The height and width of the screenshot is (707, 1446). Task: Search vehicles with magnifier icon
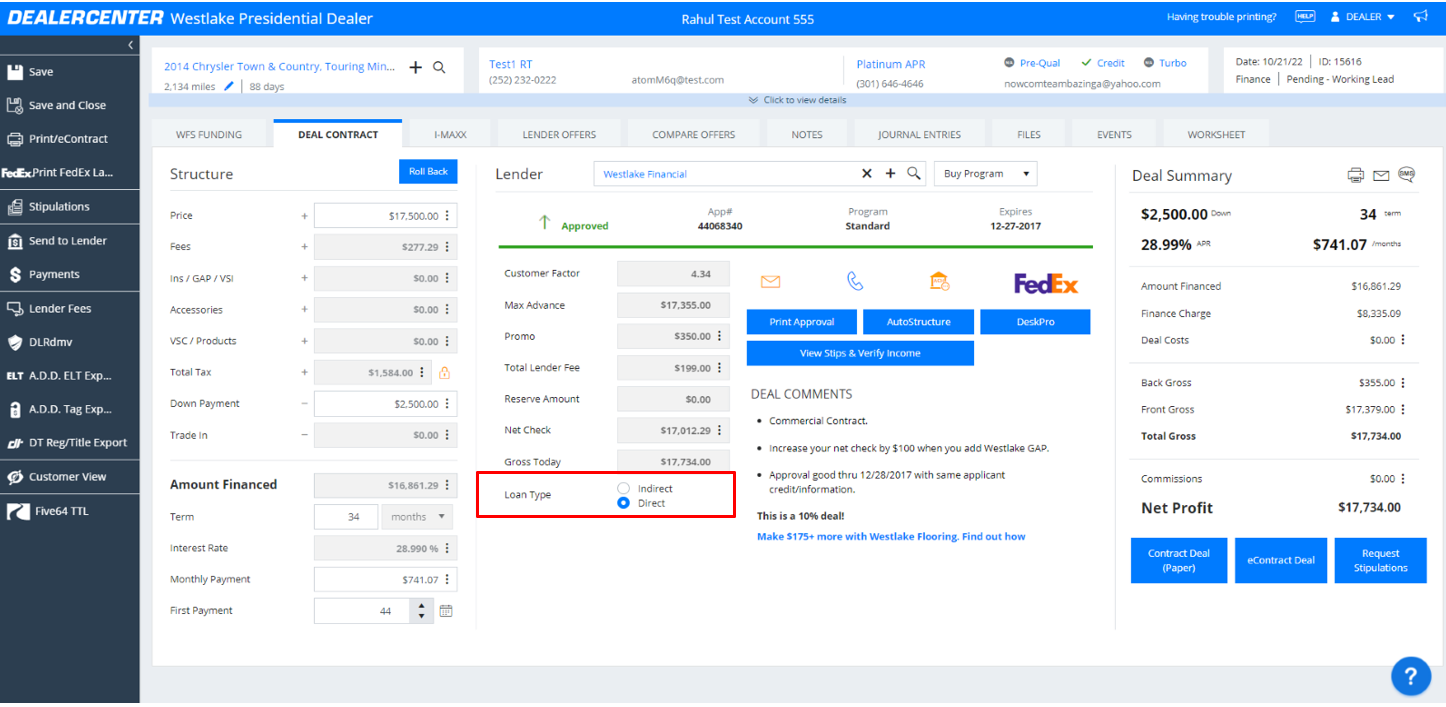tap(439, 67)
